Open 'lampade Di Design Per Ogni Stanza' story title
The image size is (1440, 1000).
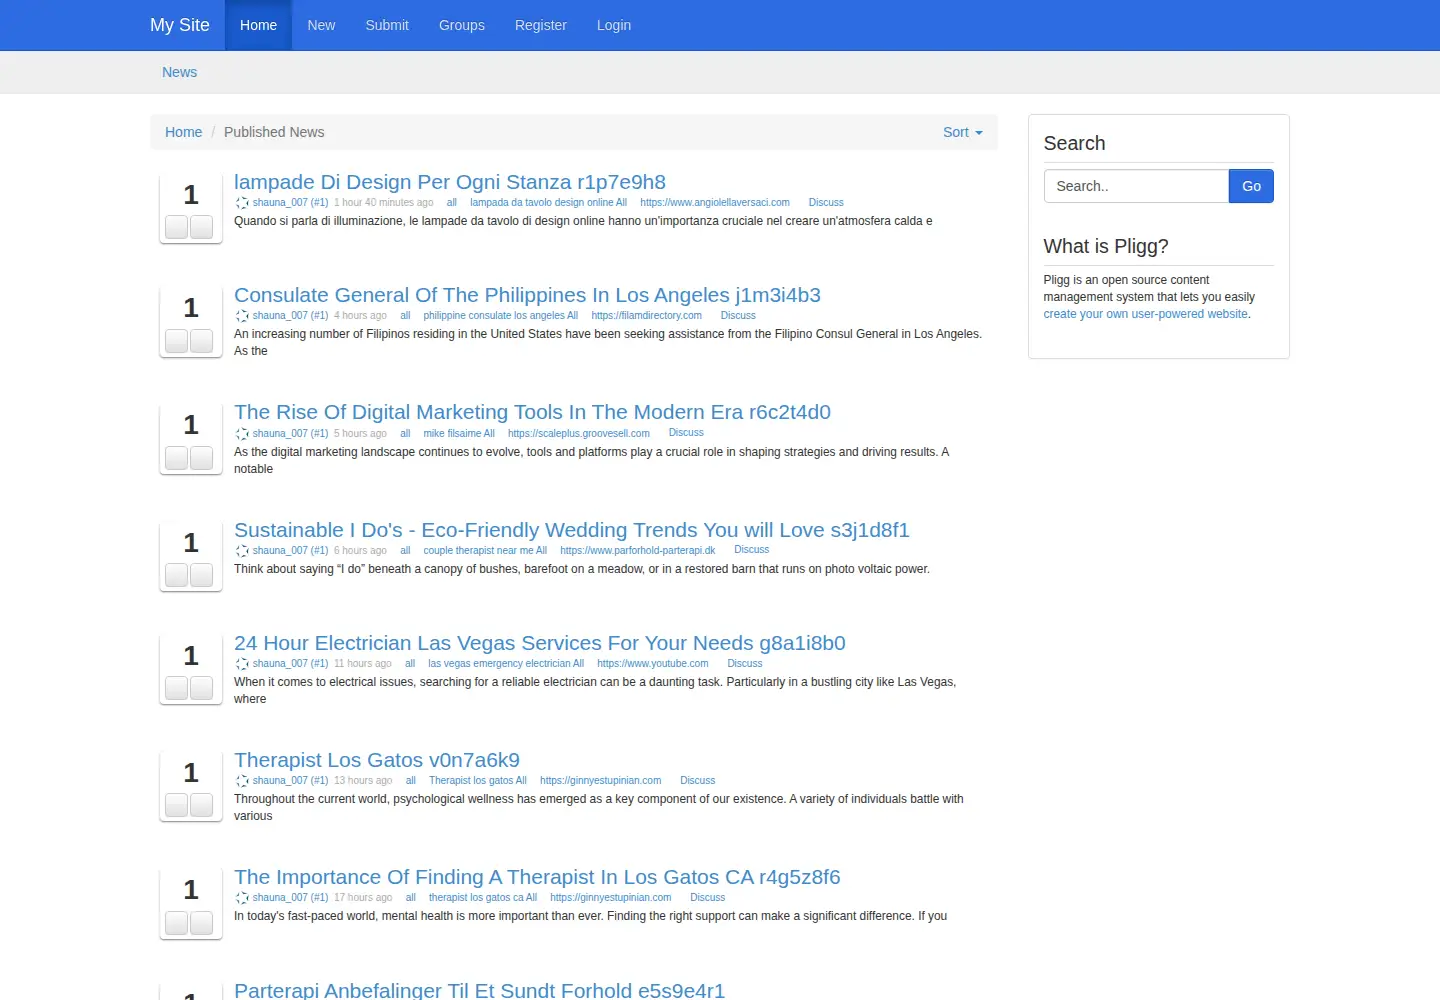(450, 182)
